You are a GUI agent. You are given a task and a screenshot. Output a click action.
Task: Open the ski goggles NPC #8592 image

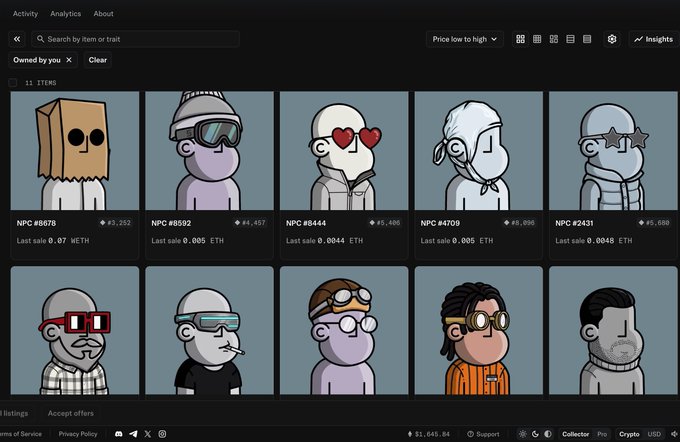[209, 151]
